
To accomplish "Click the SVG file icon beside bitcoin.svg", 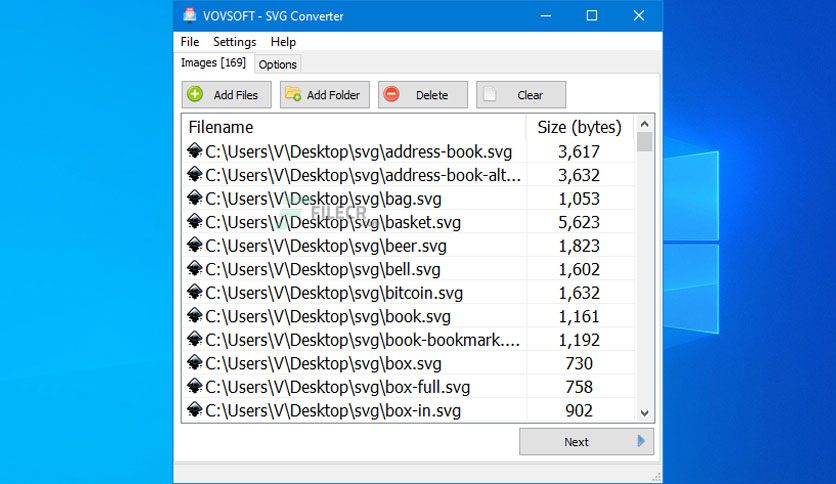I will coord(195,292).
